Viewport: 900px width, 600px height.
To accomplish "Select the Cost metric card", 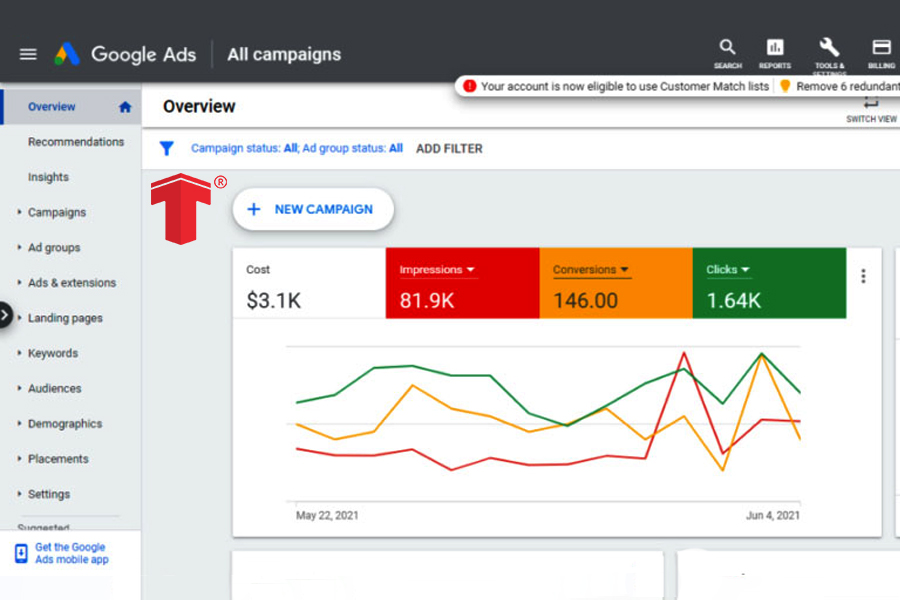I will click(309, 285).
